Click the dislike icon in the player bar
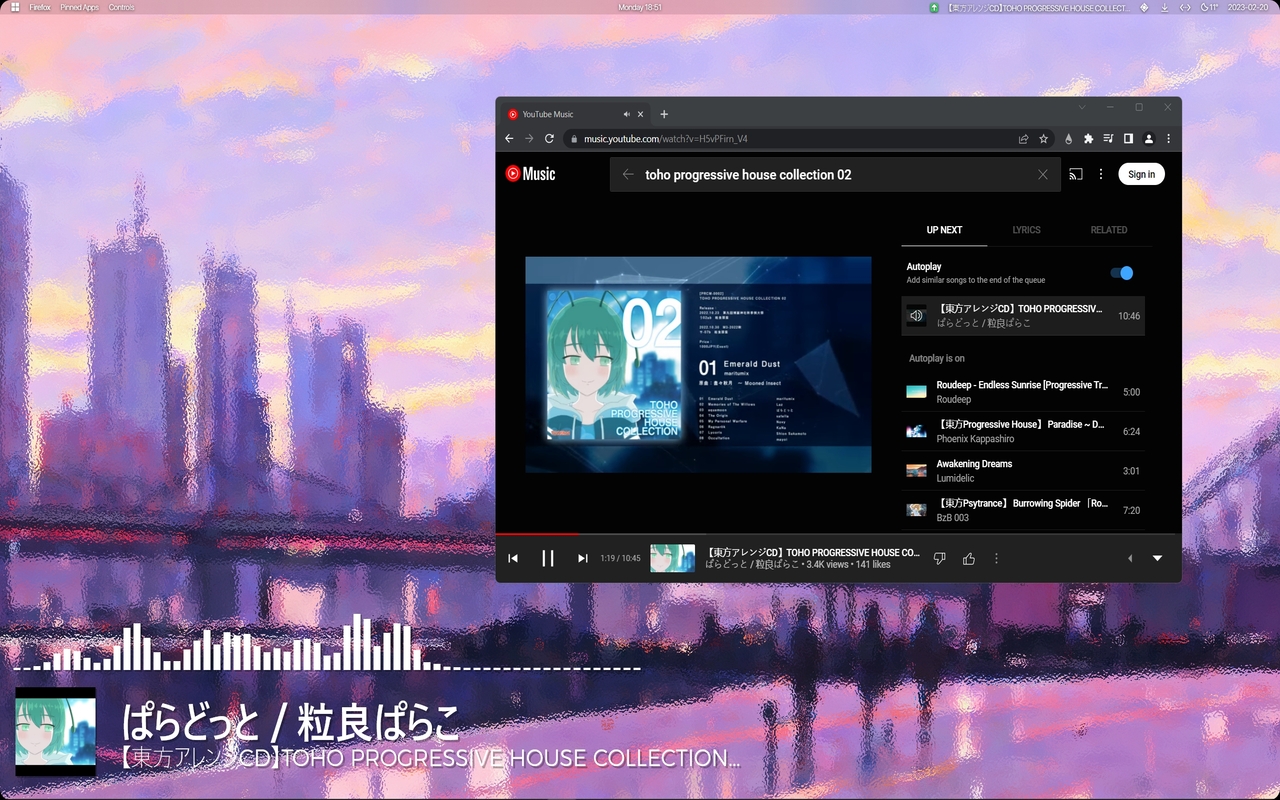This screenshot has height=800, width=1280. tap(939, 558)
